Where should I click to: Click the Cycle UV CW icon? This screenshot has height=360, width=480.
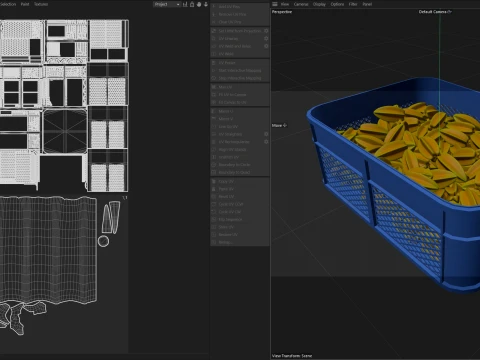(214, 212)
